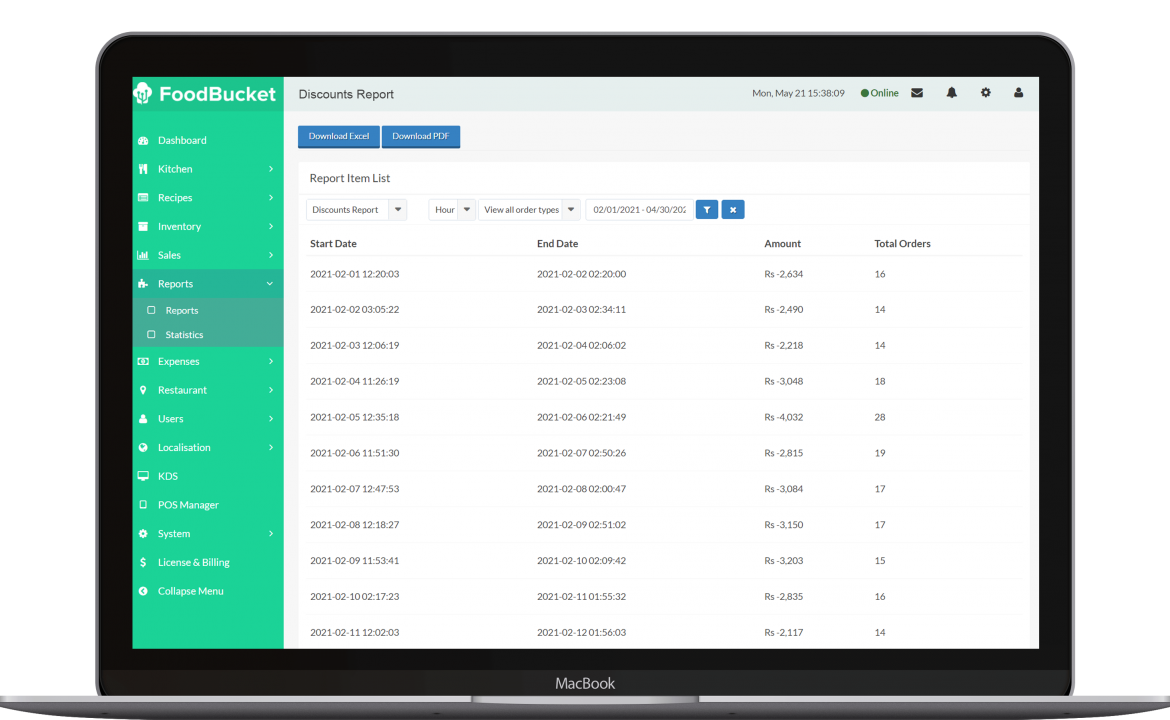
Task: Sort by Amount column header
Action: pyautogui.click(x=782, y=244)
